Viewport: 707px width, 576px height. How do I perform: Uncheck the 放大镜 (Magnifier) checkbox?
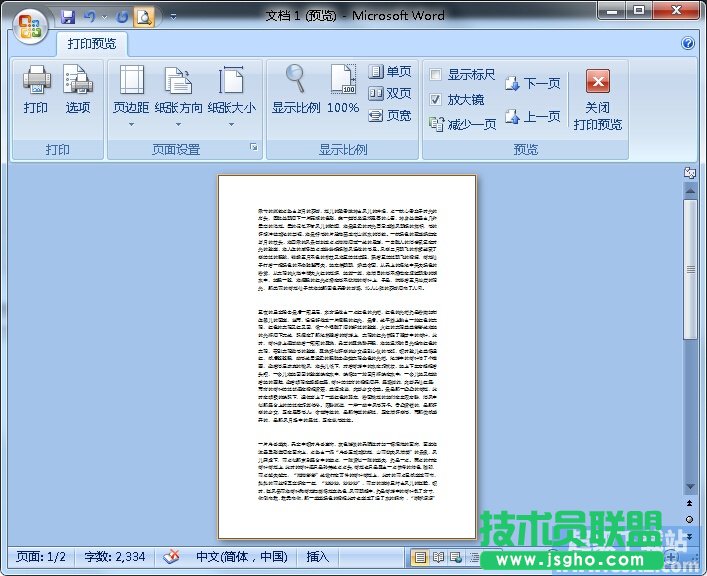pyautogui.click(x=436, y=100)
